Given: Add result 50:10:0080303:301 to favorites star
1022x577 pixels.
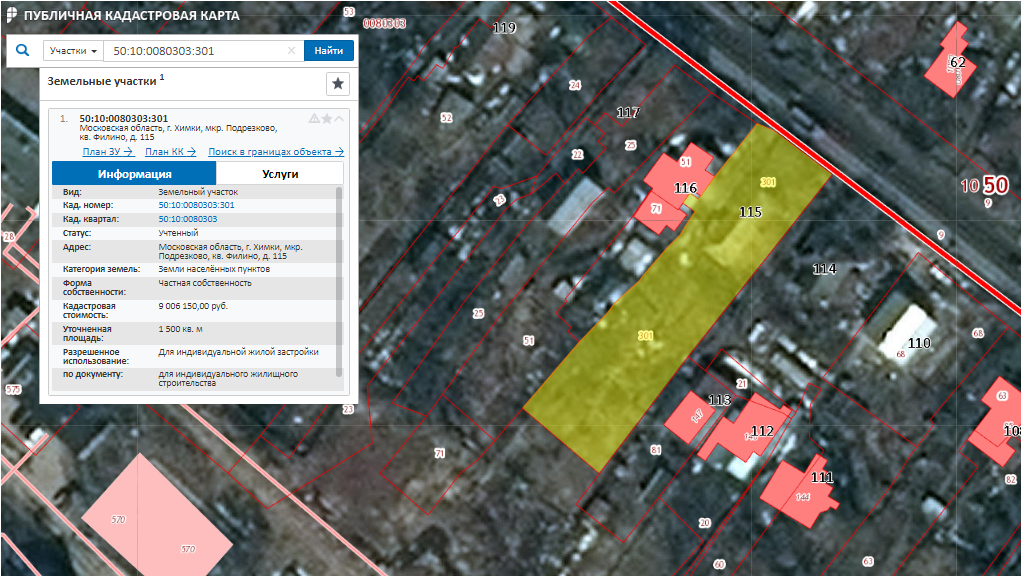Looking at the screenshot, I should tap(326, 118).
